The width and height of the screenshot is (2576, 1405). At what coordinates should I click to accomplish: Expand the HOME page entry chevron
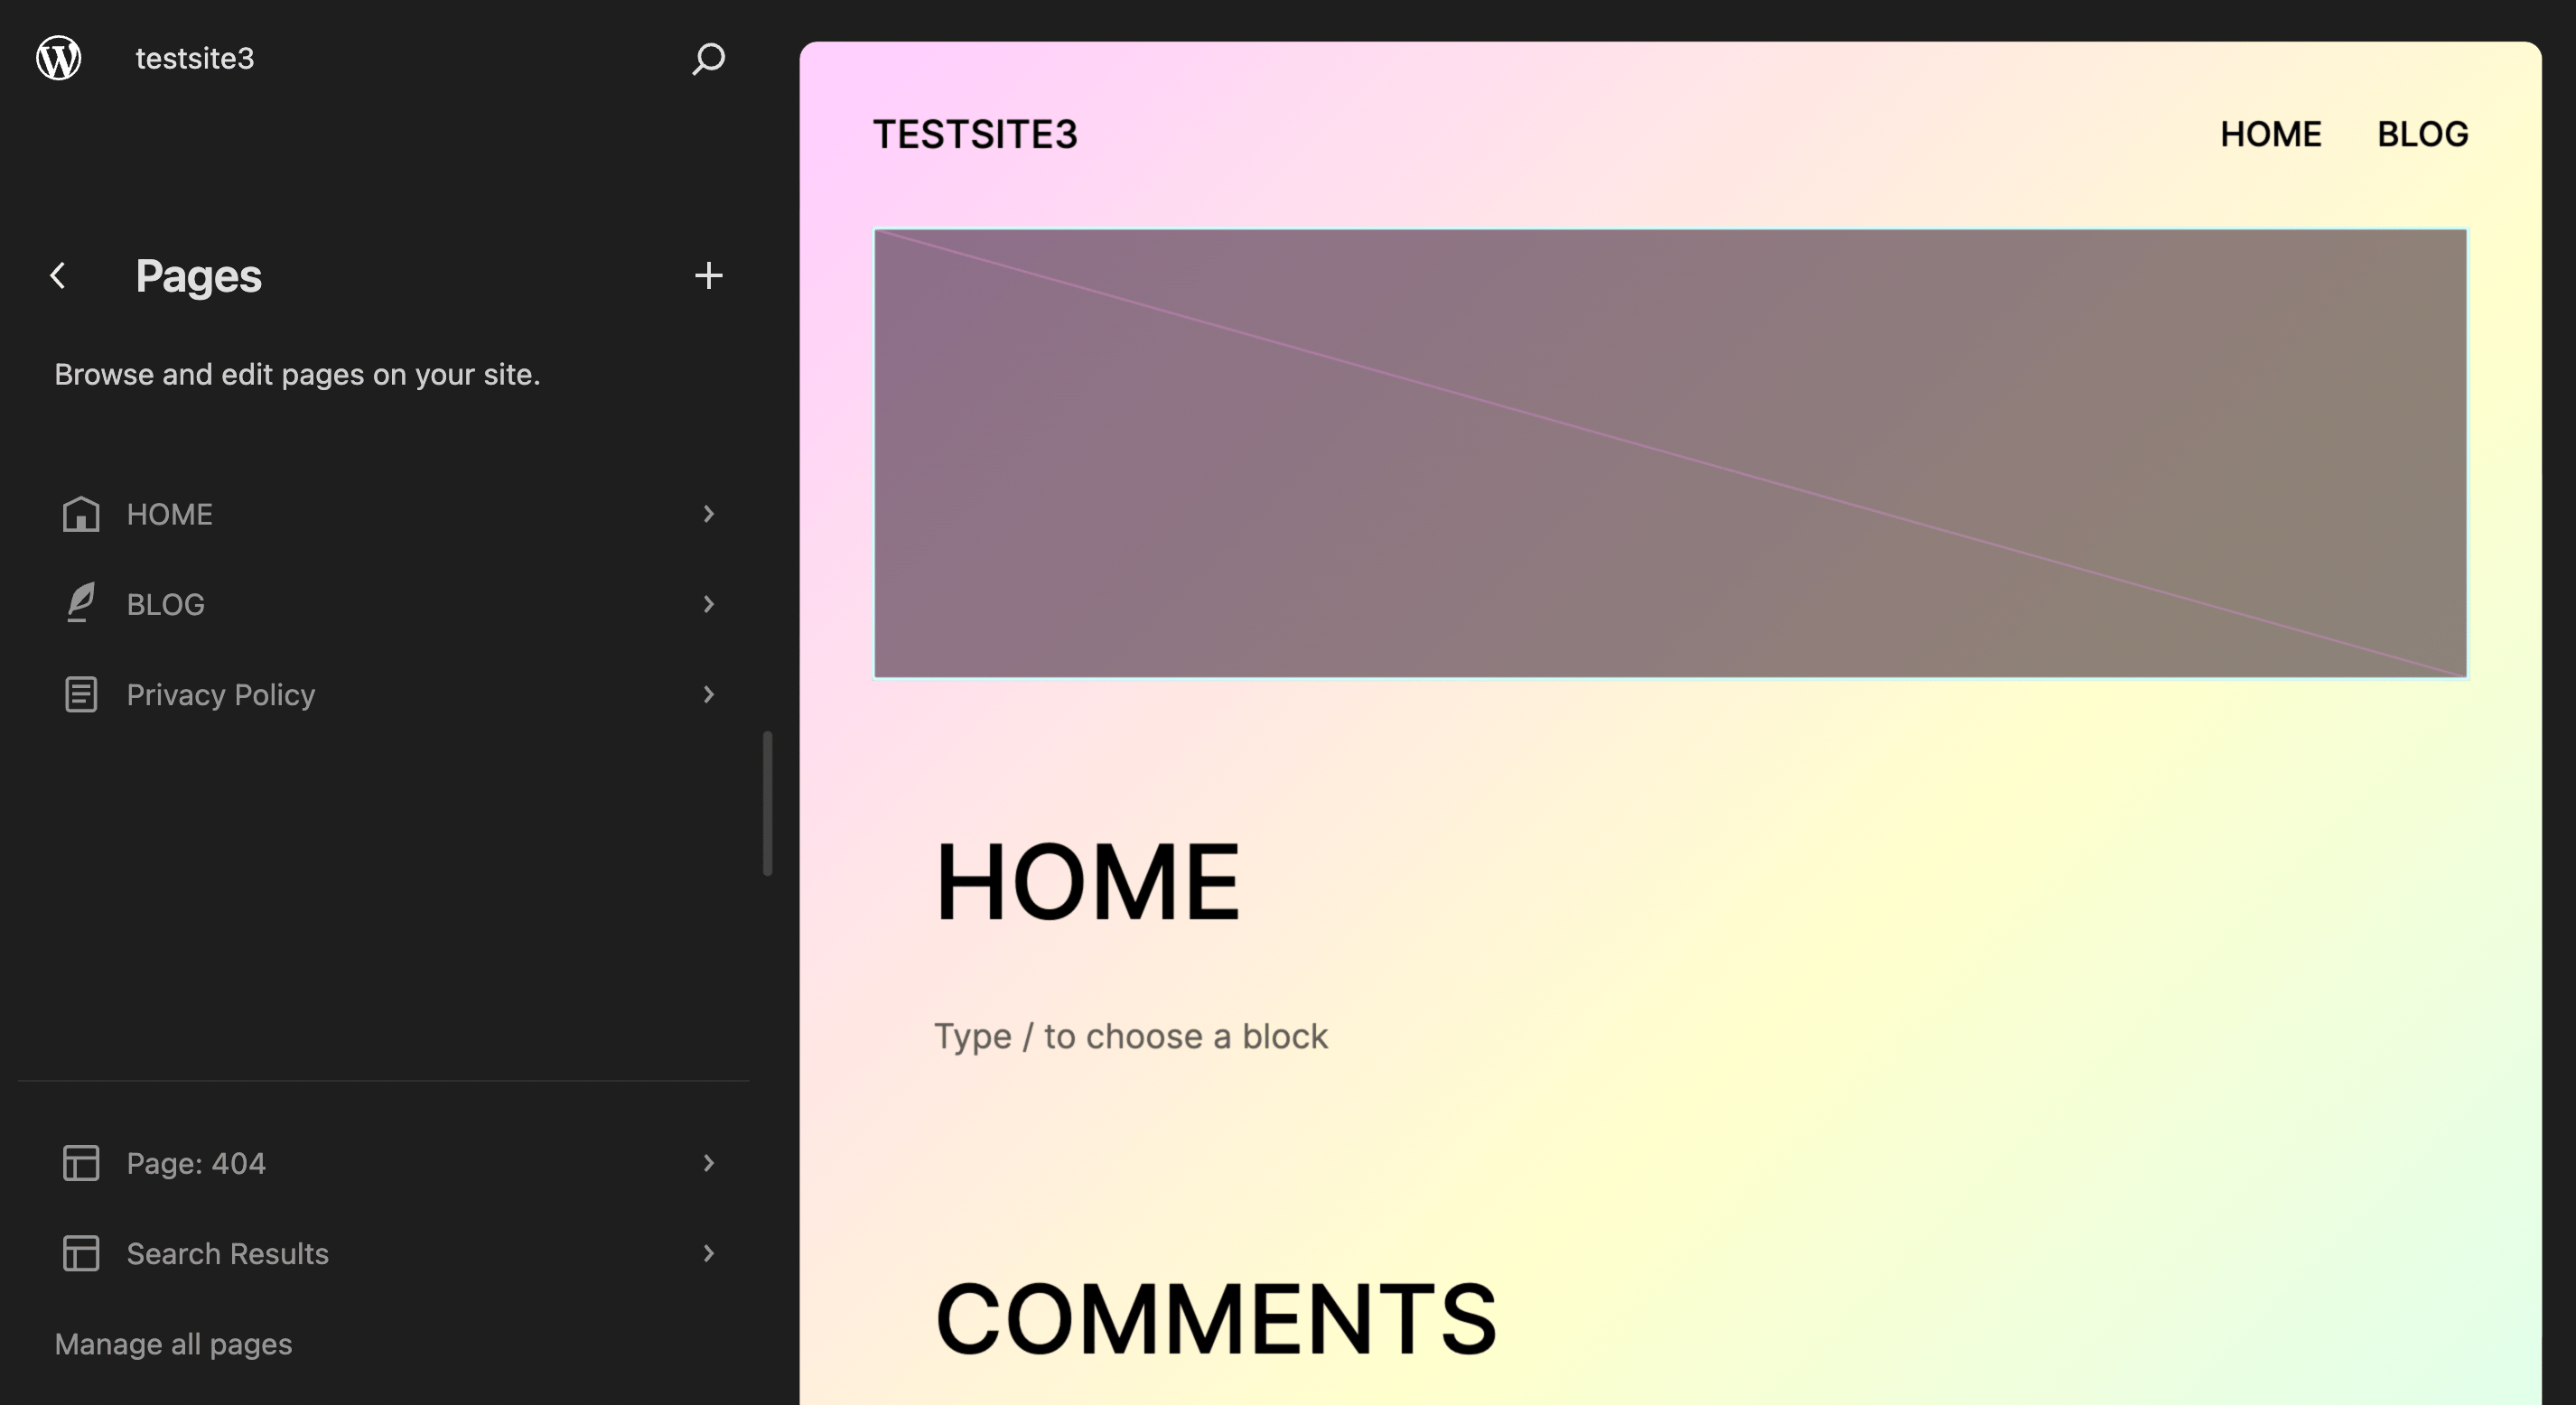[708, 514]
